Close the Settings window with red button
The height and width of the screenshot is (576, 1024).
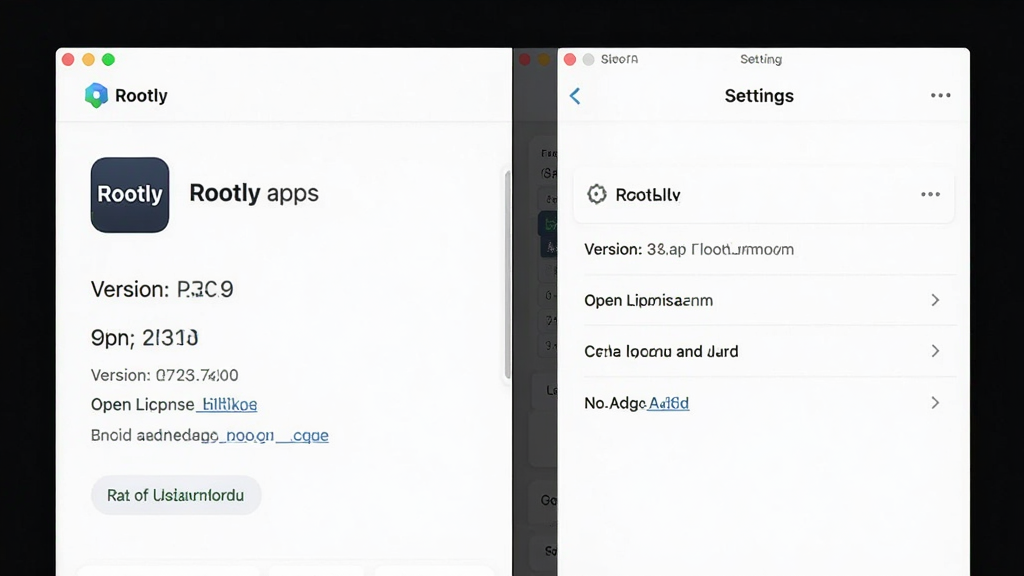point(569,59)
